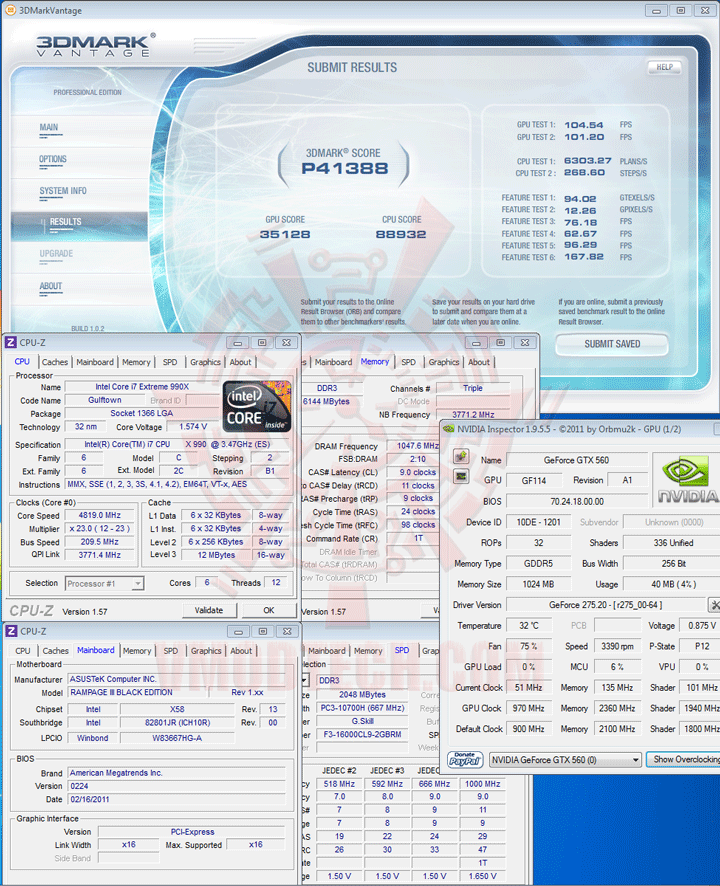Open the NVIDIA GeForce GTX 560 (0) dropdown
This screenshot has width=720, height=886.
click(565, 760)
